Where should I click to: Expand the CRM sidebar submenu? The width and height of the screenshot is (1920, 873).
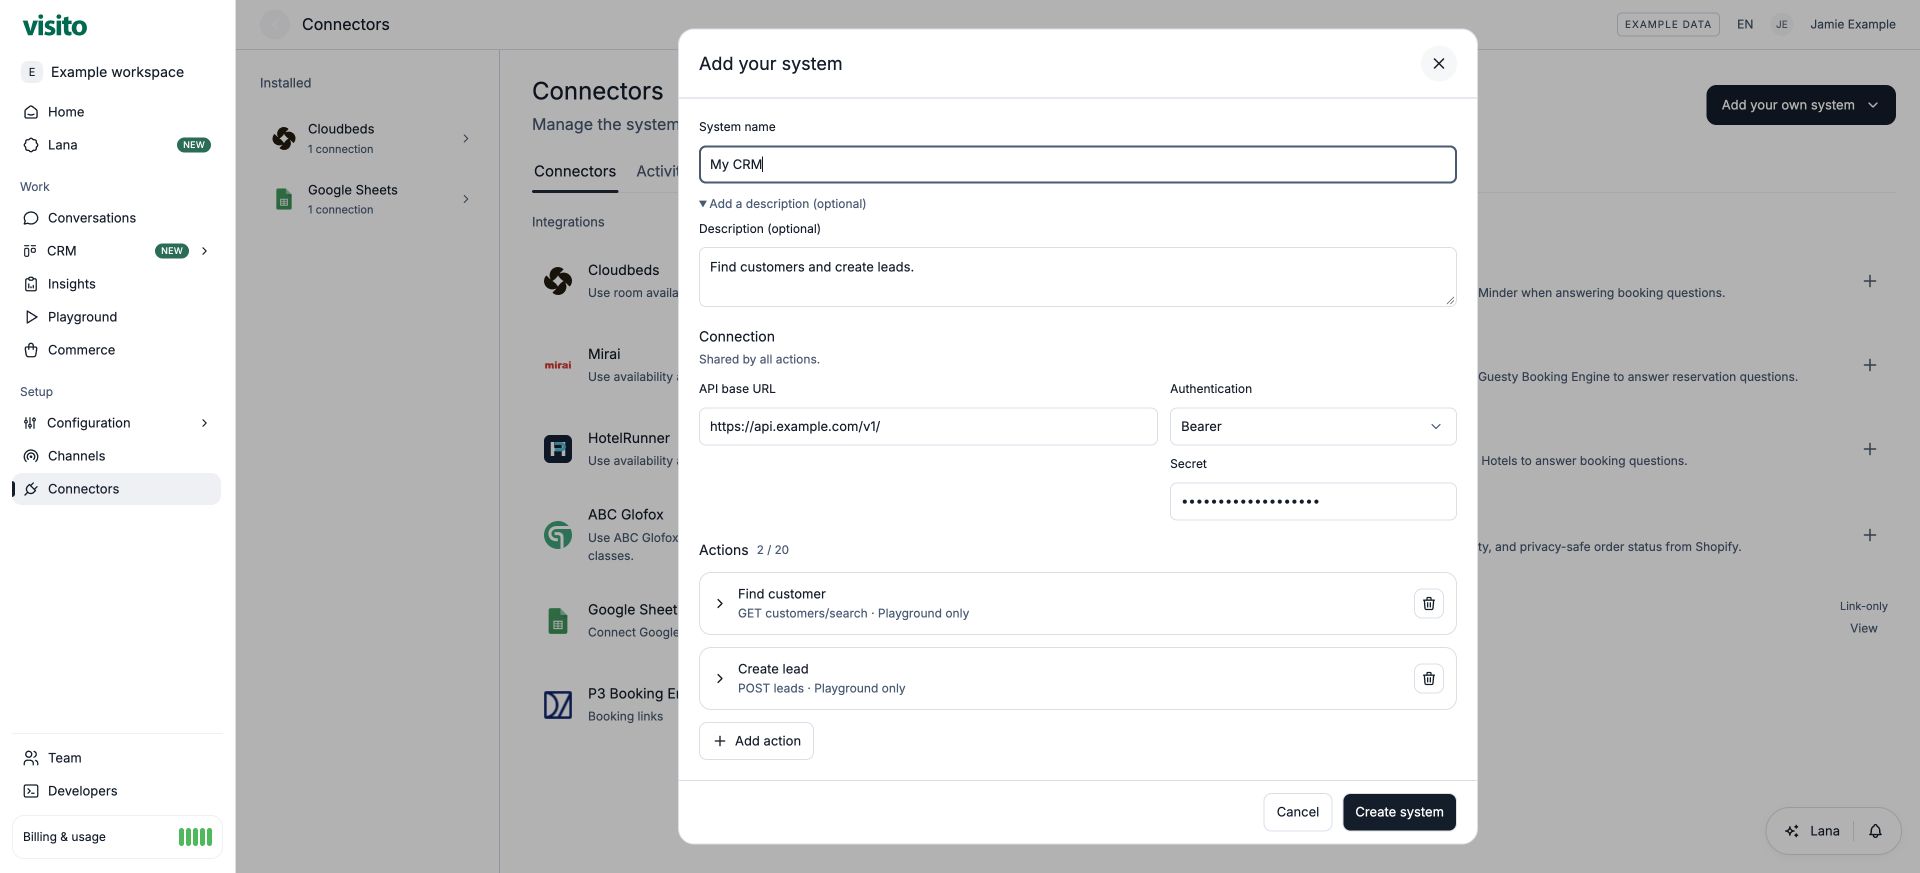pyautogui.click(x=204, y=251)
